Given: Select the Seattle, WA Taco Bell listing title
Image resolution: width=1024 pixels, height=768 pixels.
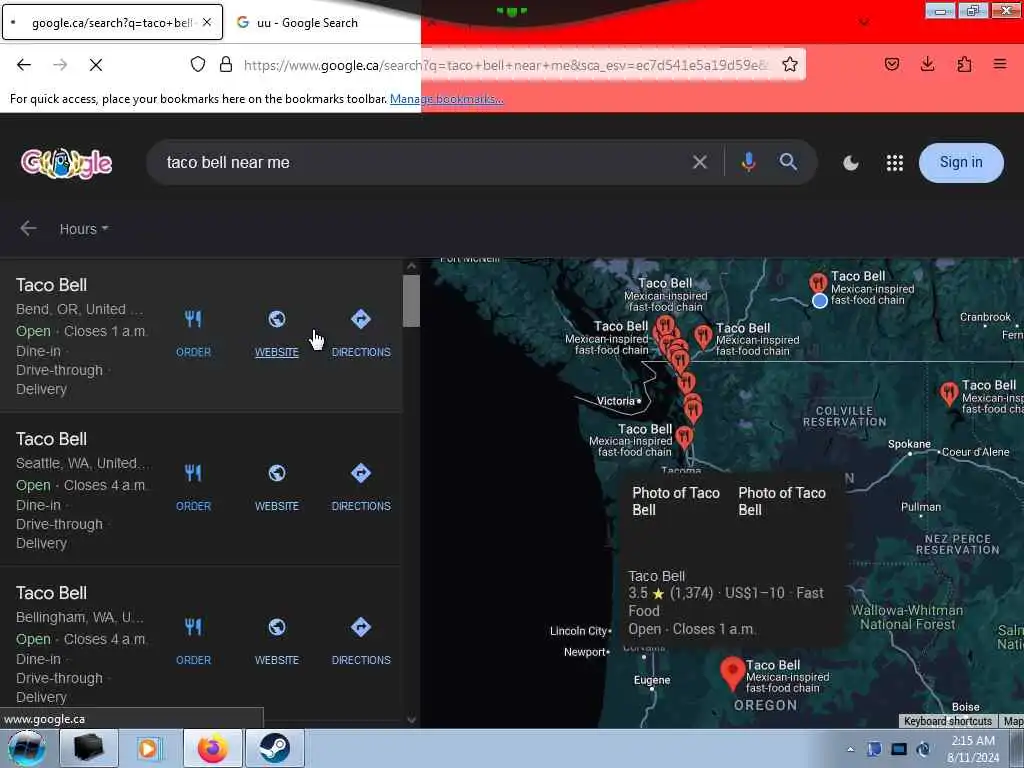Looking at the screenshot, I should pos(52,440).
